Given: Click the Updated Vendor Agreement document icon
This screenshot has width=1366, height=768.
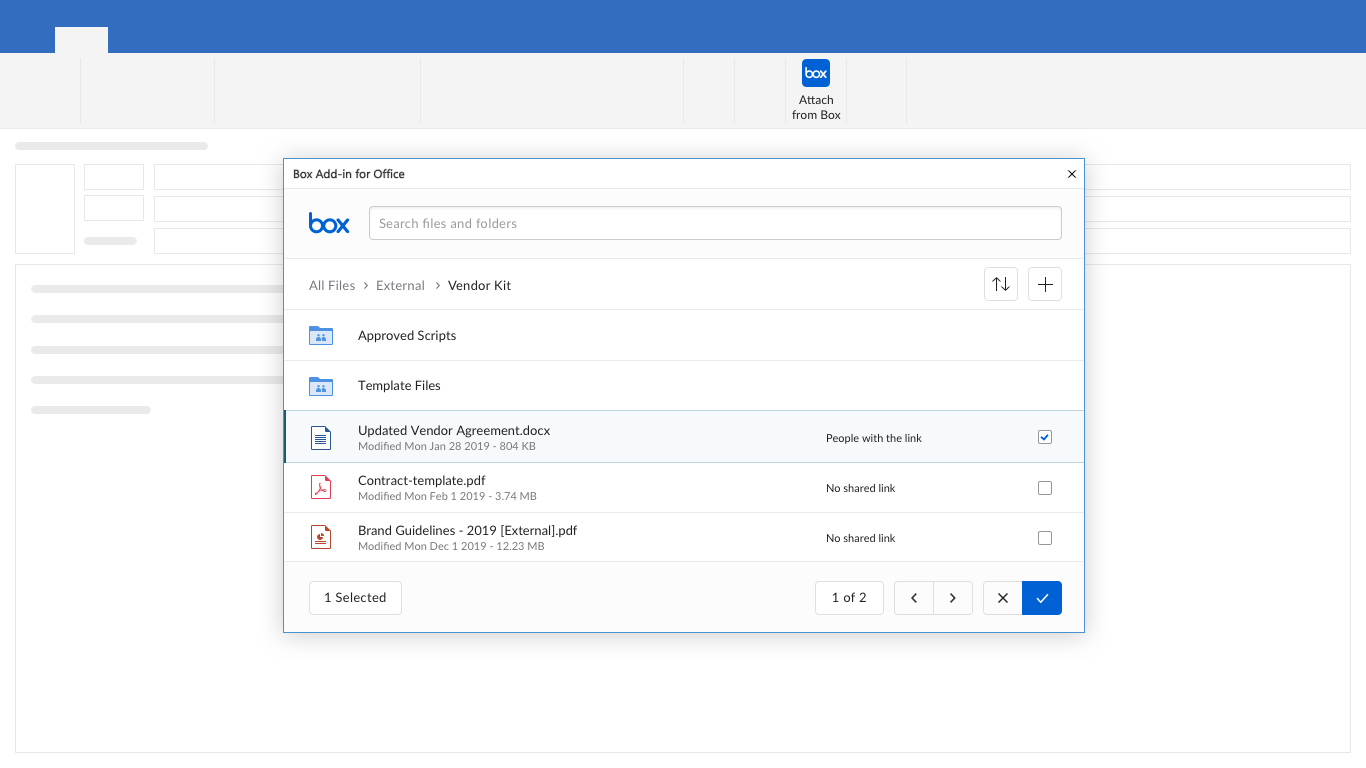Looking at the screenshot, I should coord(321,438).
